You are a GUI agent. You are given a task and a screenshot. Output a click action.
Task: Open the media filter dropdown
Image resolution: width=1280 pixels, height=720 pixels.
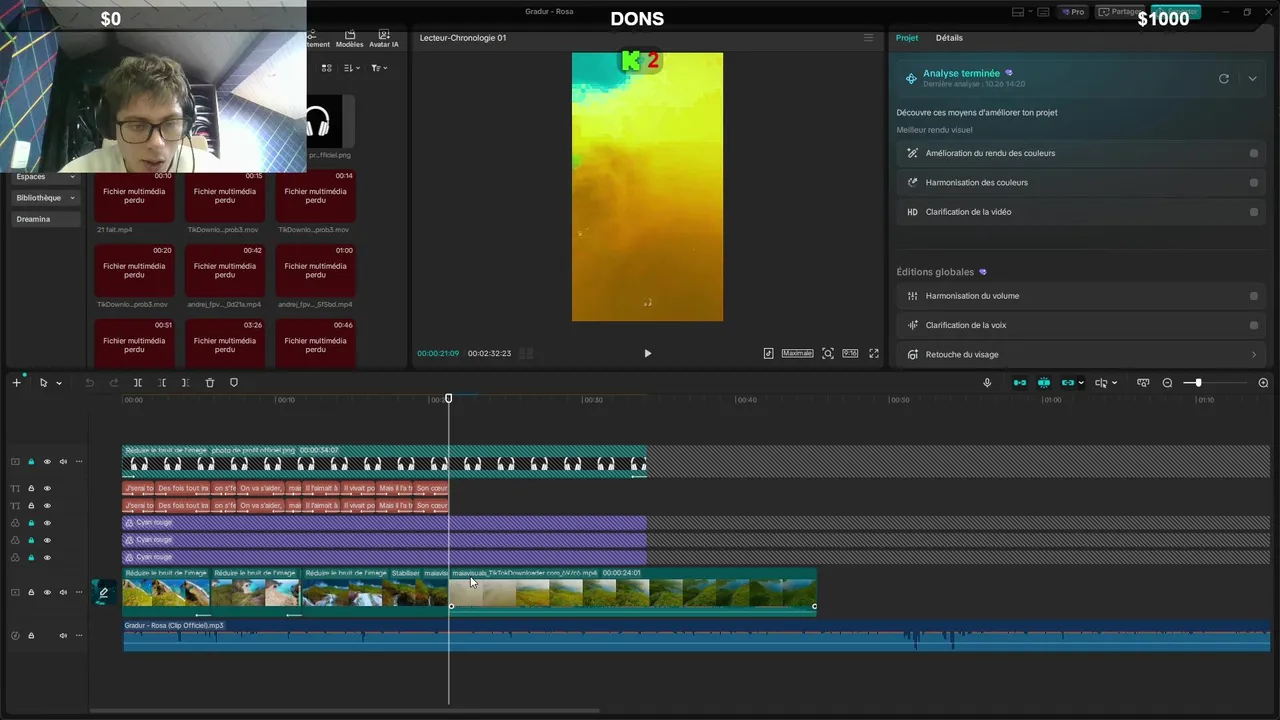[x=379, y=68]
